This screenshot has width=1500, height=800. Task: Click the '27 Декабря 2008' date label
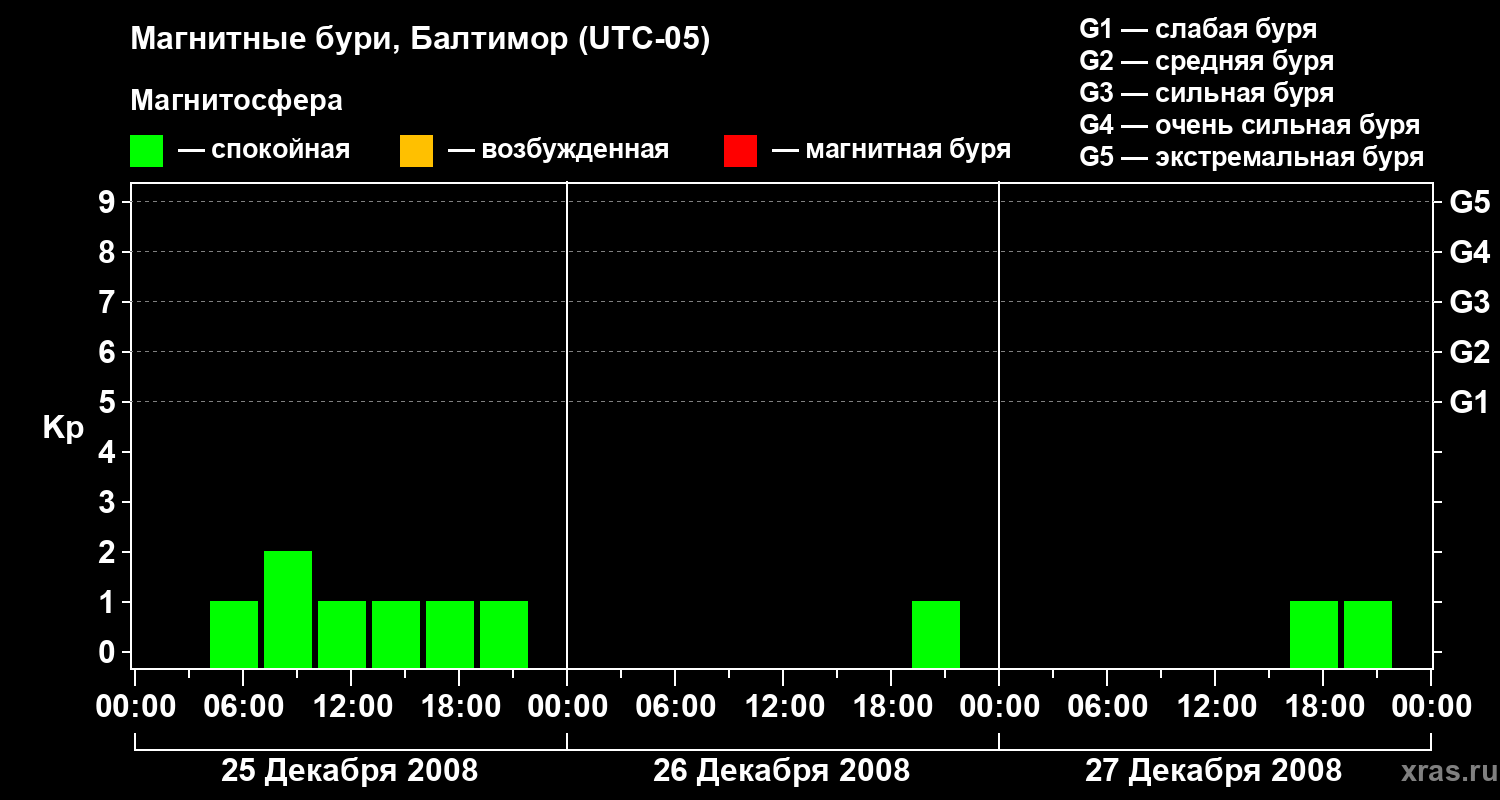(x=1214, y=771)
